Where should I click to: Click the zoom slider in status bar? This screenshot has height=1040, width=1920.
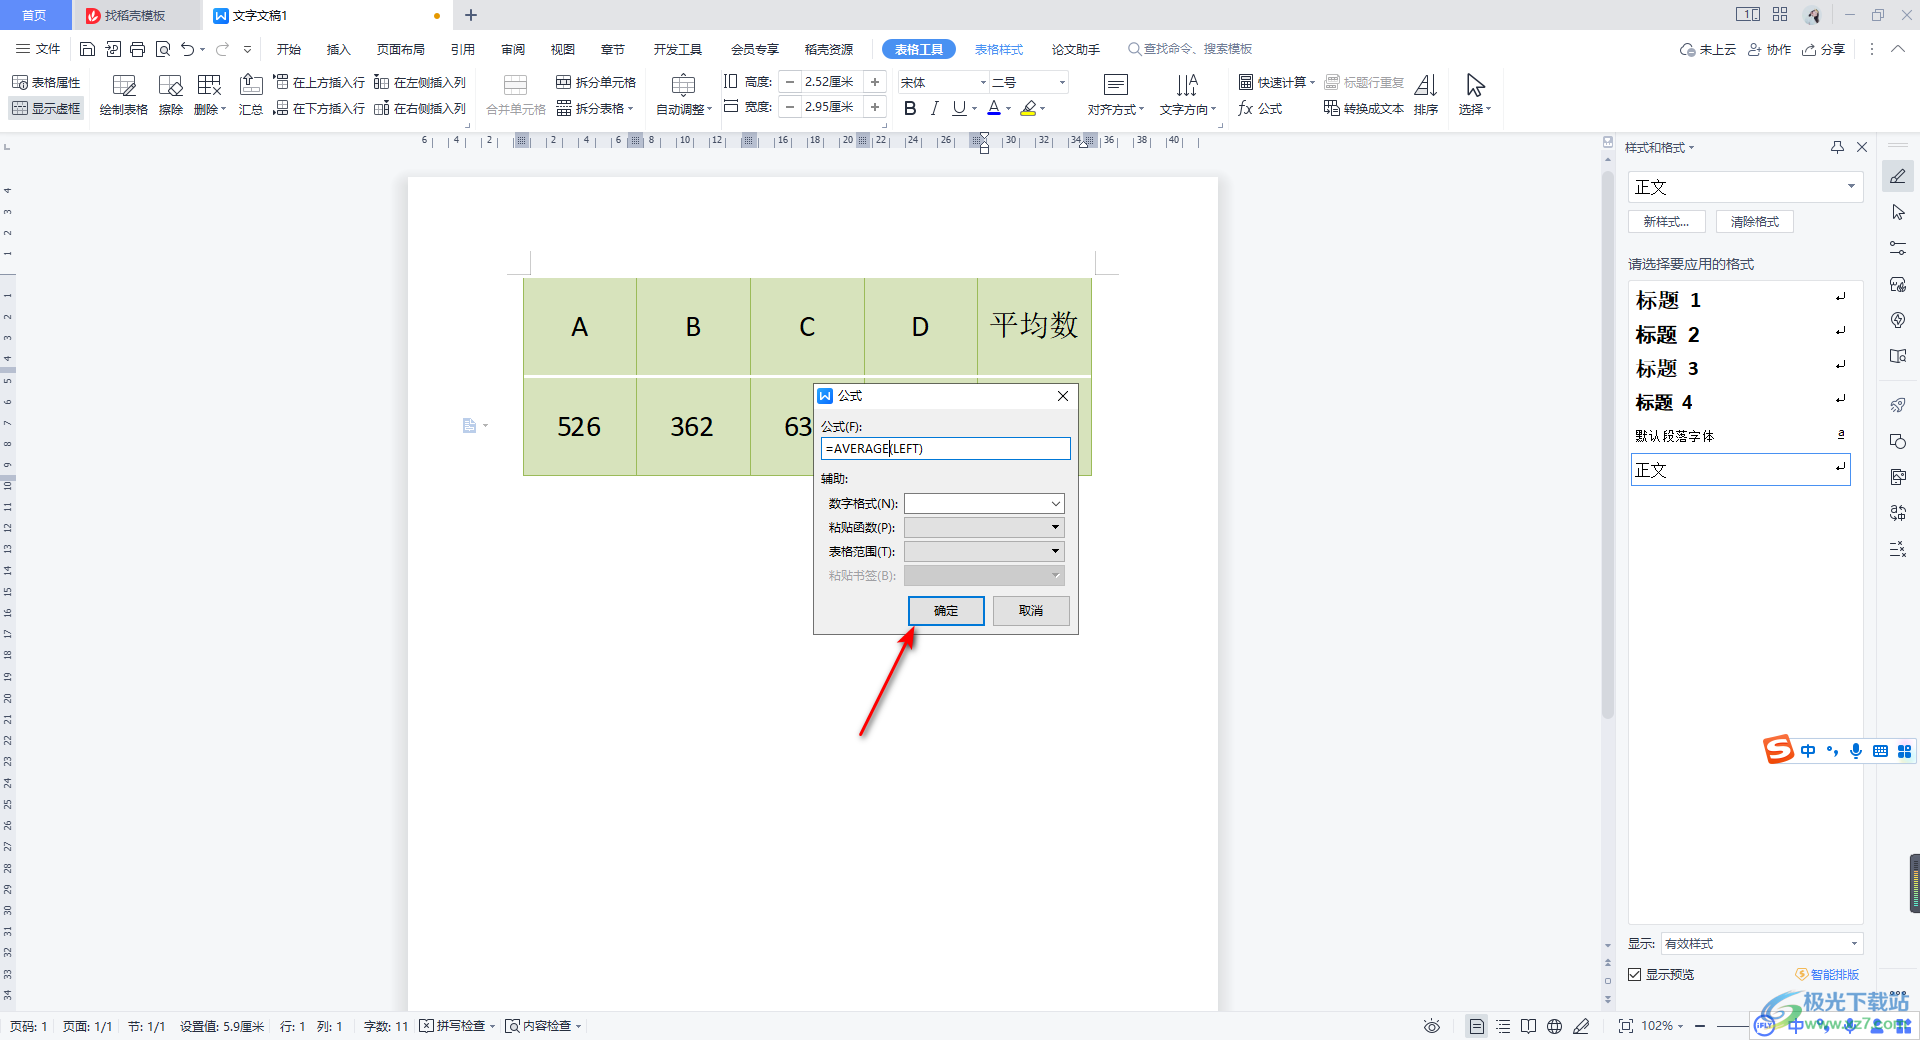click(1732, 1026)
